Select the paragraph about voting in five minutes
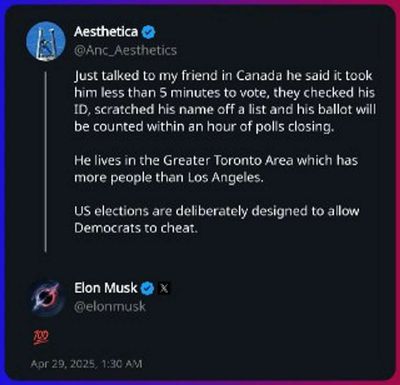This screenshot has height=385, width=400. tap(225, 101)
